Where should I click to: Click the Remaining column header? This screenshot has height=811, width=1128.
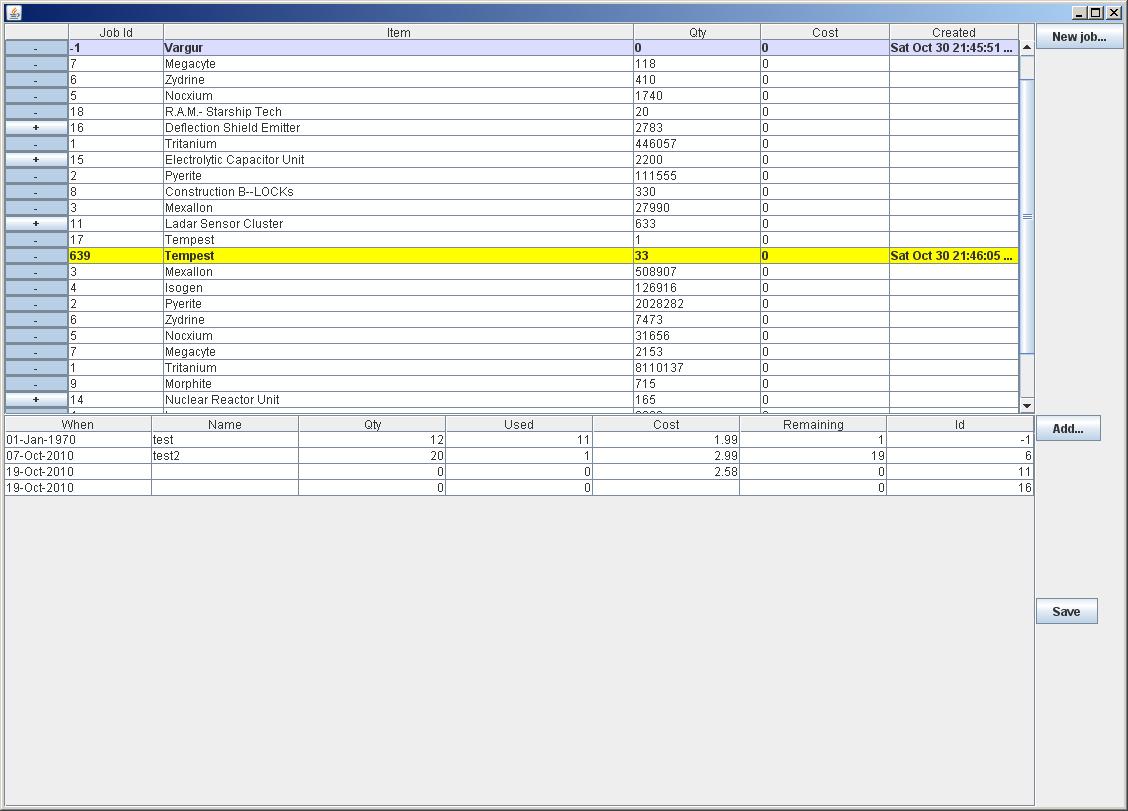coord(813,424)
